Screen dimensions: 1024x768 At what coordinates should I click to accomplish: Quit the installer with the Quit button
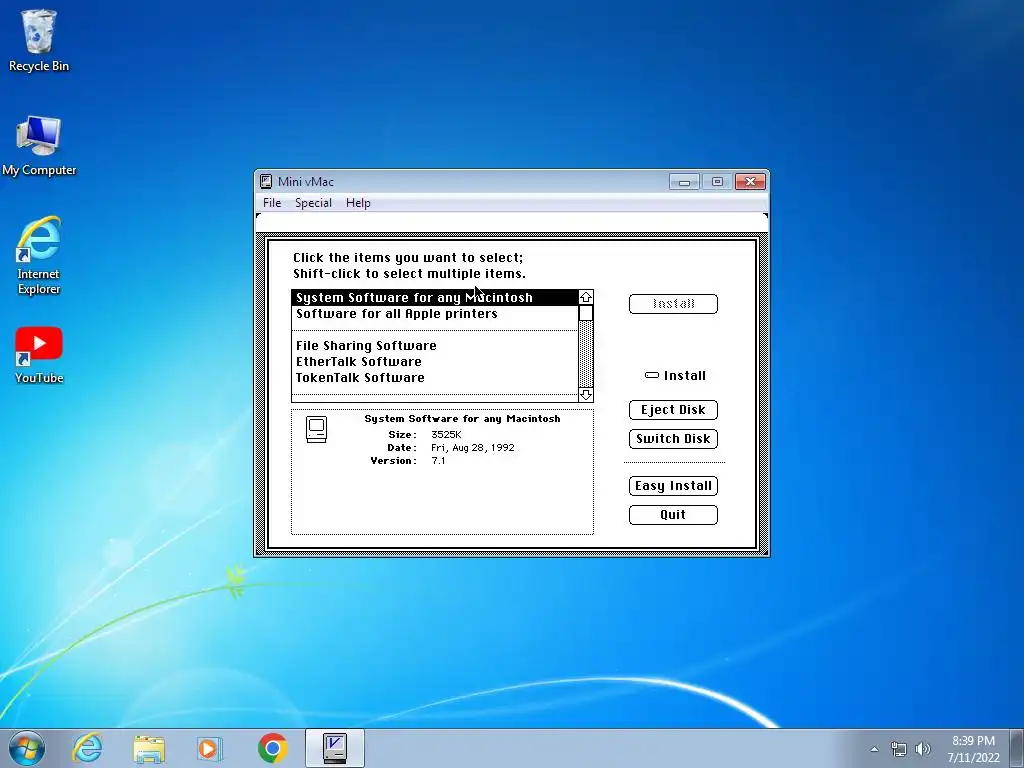673,515
